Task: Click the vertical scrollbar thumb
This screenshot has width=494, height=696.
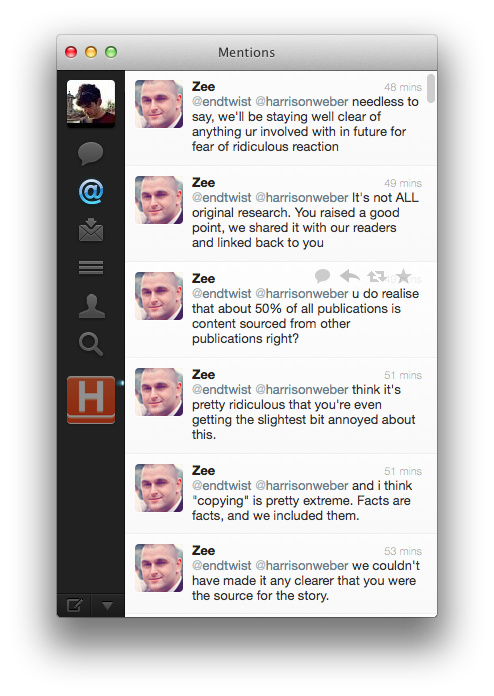Action: pos(431,88)
